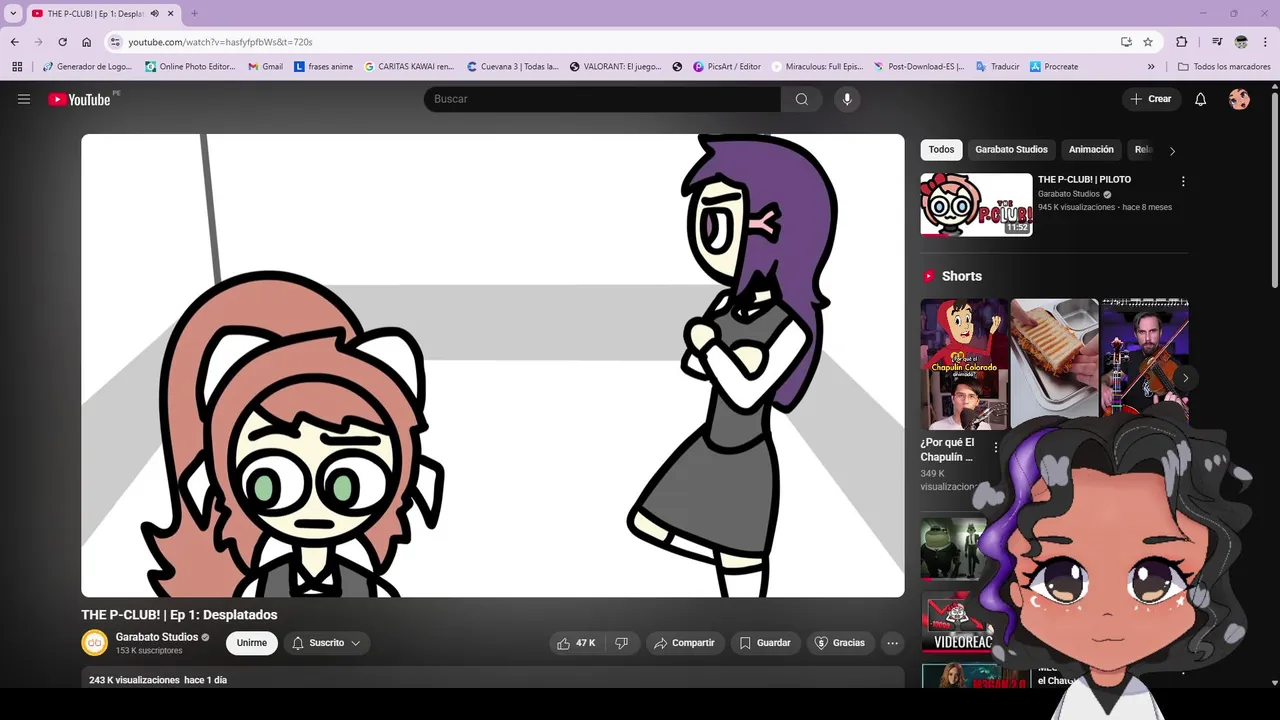This screenshot has width=1280, height=720.
Task: Click the Crear create button
Action: [1151, 99]
